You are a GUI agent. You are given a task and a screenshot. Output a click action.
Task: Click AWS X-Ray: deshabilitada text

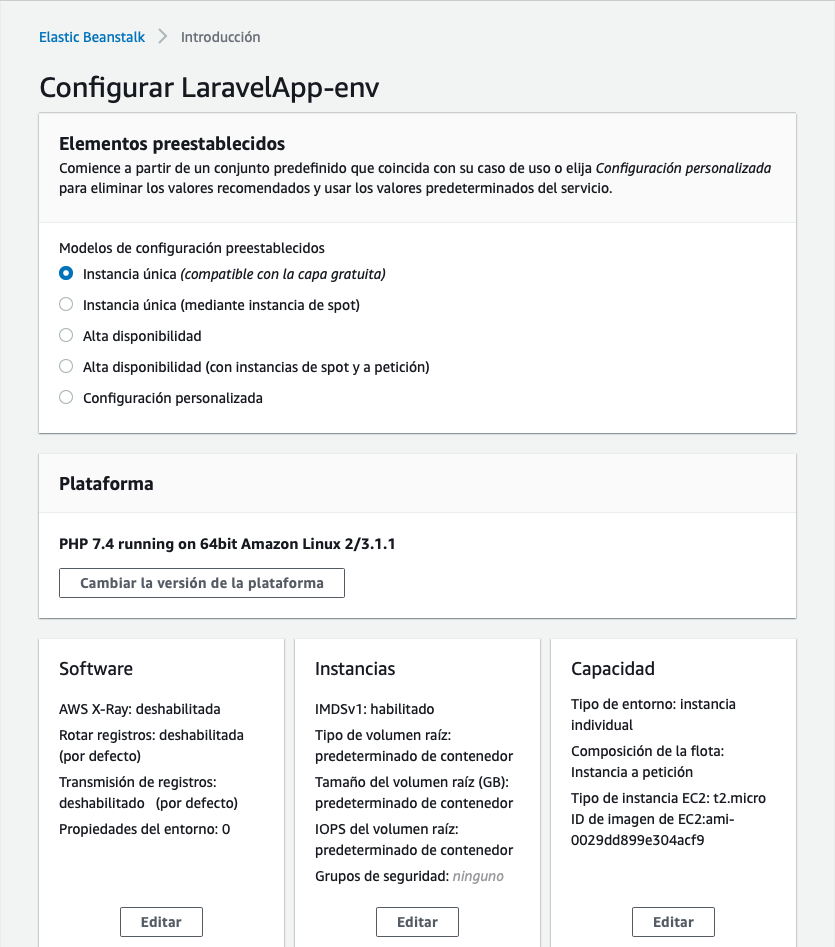coord(139,709)
